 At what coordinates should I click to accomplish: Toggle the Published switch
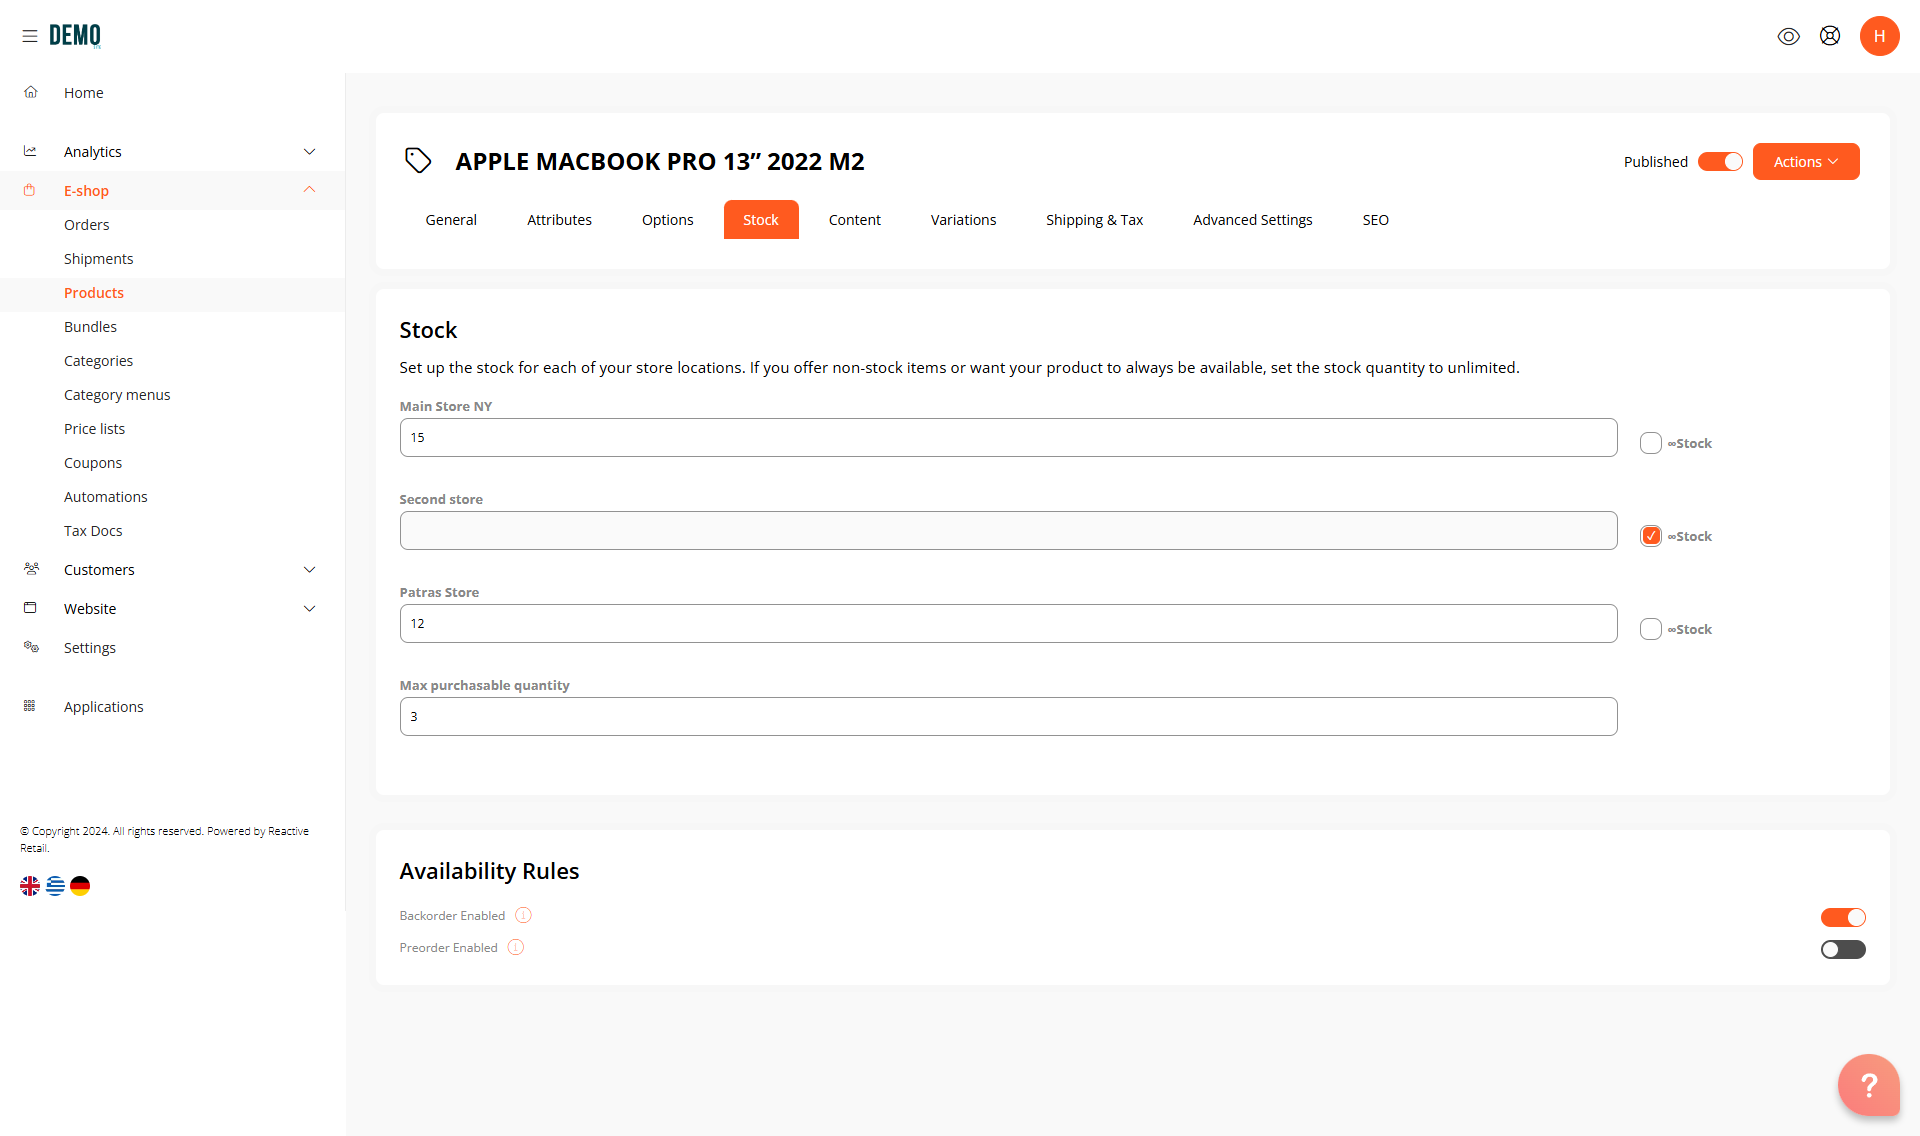tap(1720, 162)
